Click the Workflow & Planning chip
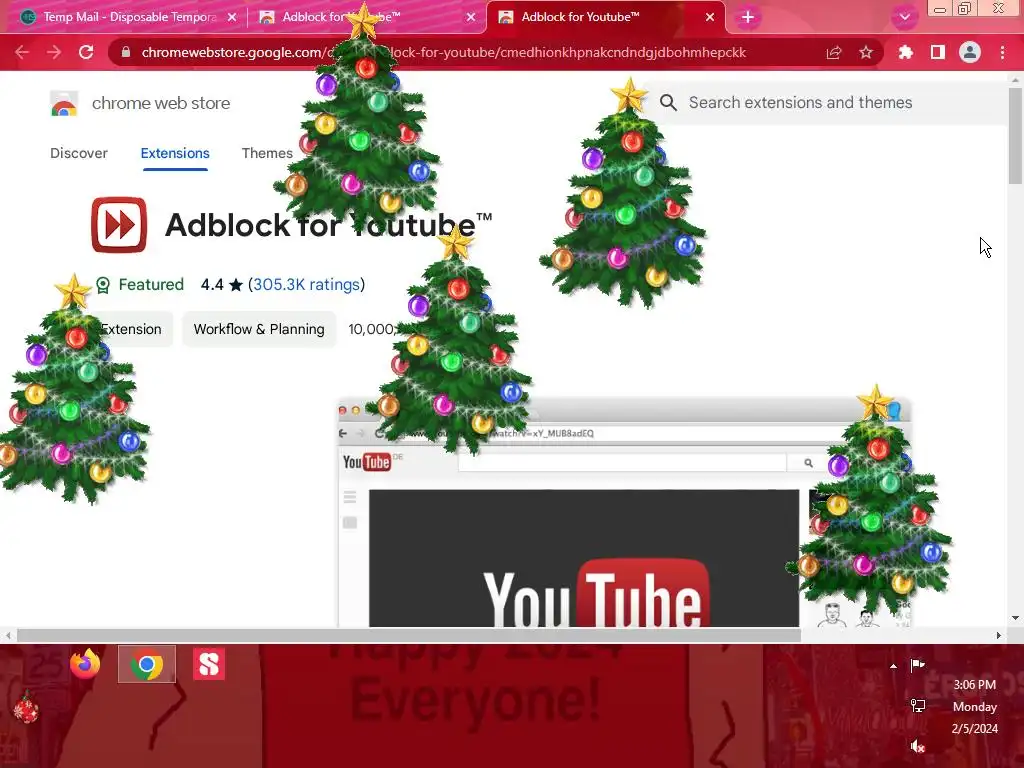The height and width of the screenshot is (768, 1024). [x=259, y=329]
